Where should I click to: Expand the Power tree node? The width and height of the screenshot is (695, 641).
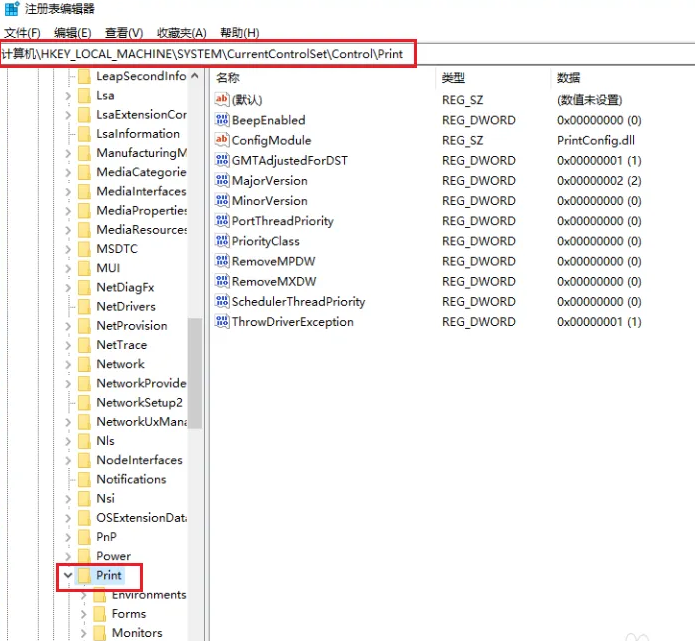(x=68, y=556)
